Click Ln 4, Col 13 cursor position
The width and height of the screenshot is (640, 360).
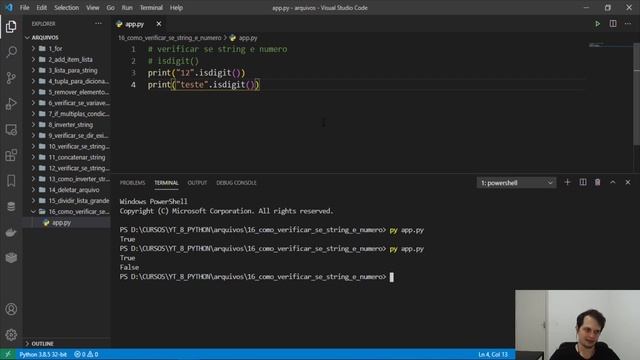click(x=493, y=354)
